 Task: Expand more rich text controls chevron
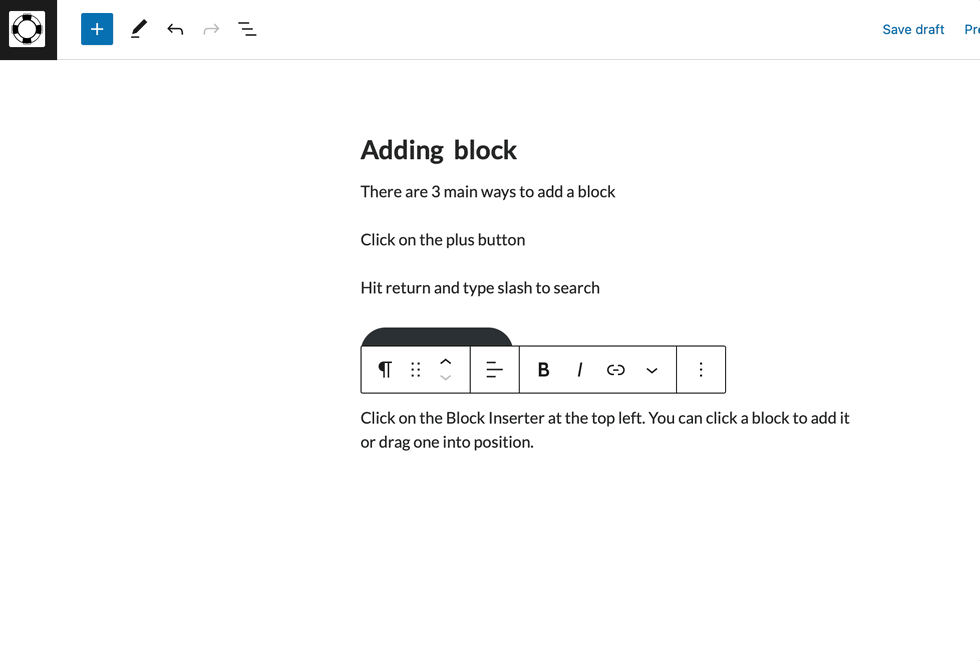652,369
